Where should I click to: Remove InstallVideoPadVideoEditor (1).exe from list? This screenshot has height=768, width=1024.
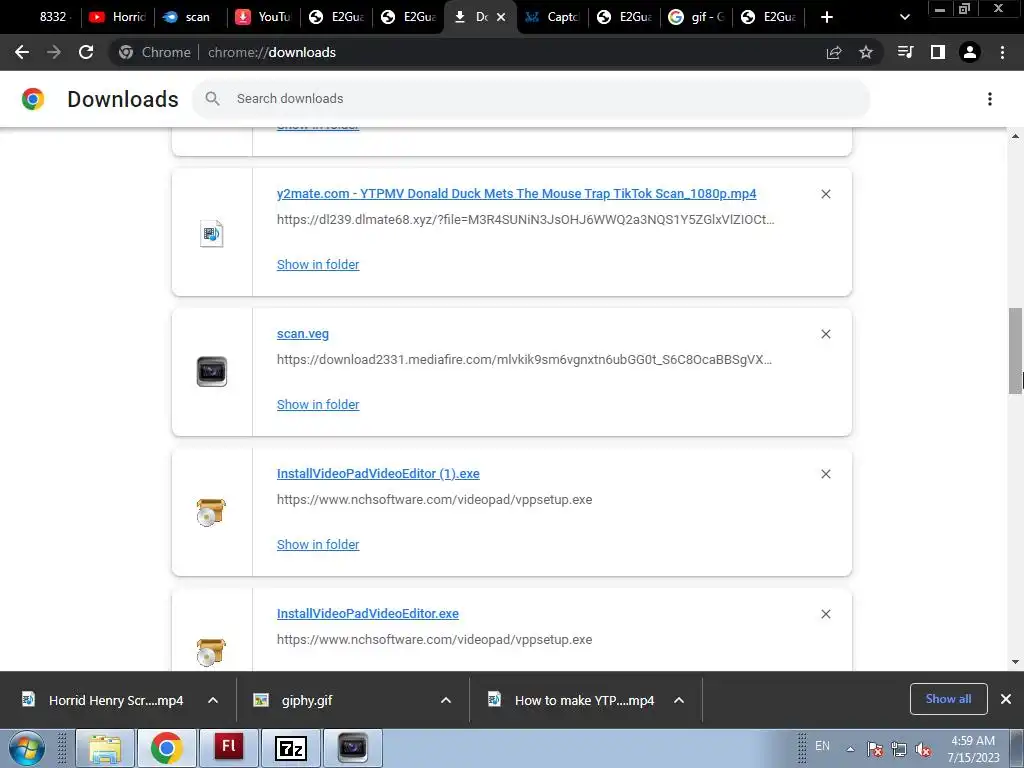[825, 474]
